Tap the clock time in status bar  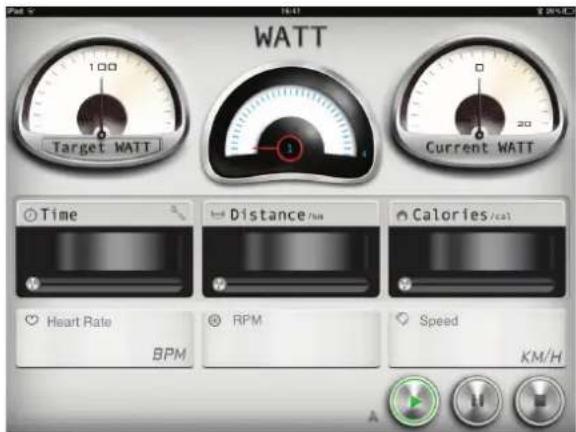[x=291, y=11]
